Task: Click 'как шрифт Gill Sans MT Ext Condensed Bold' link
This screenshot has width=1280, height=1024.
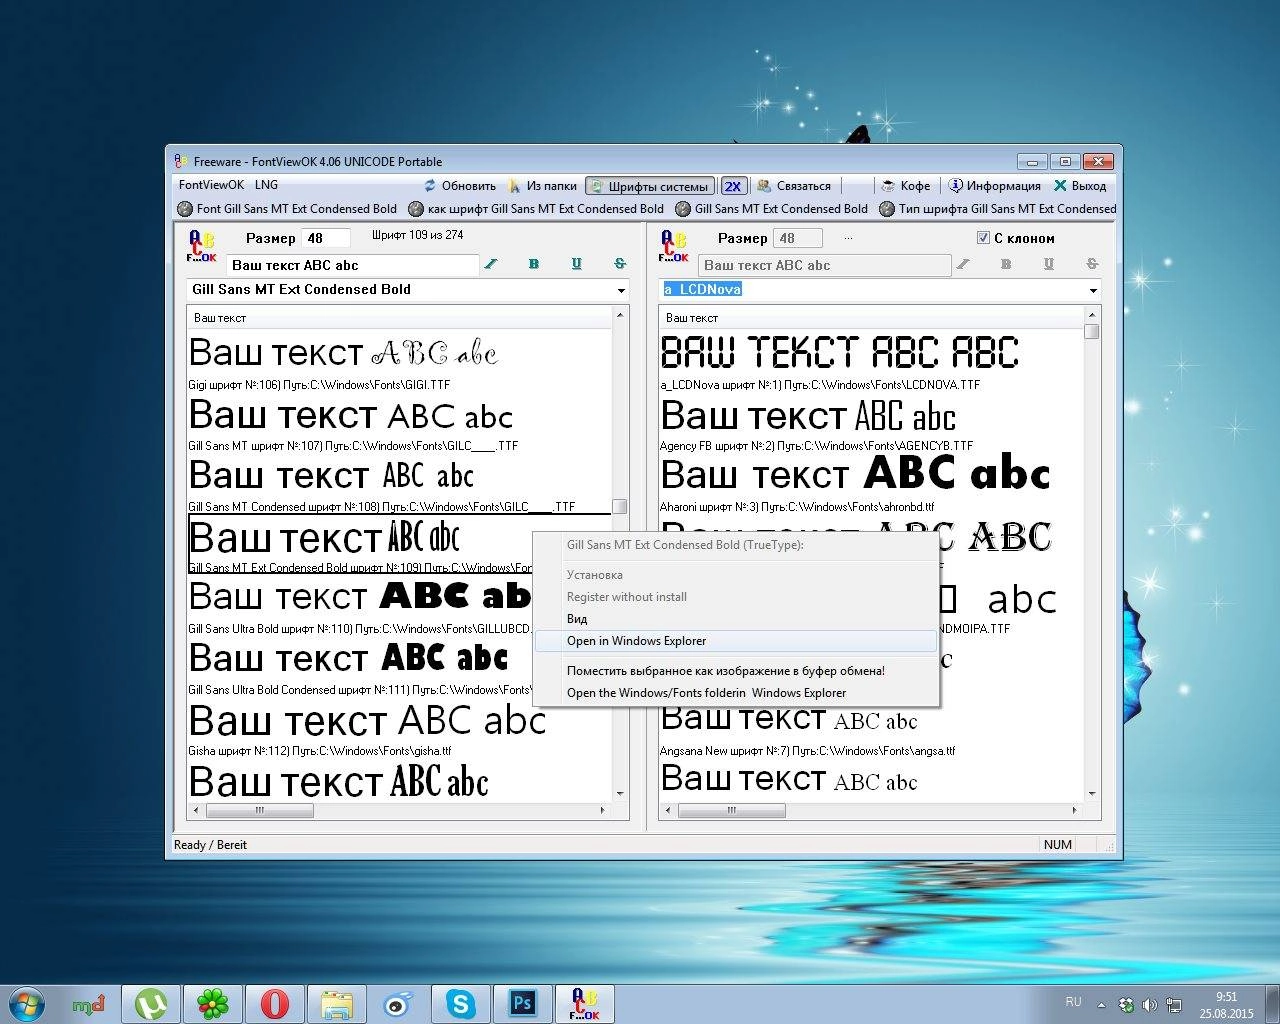Action: [536, 209]
